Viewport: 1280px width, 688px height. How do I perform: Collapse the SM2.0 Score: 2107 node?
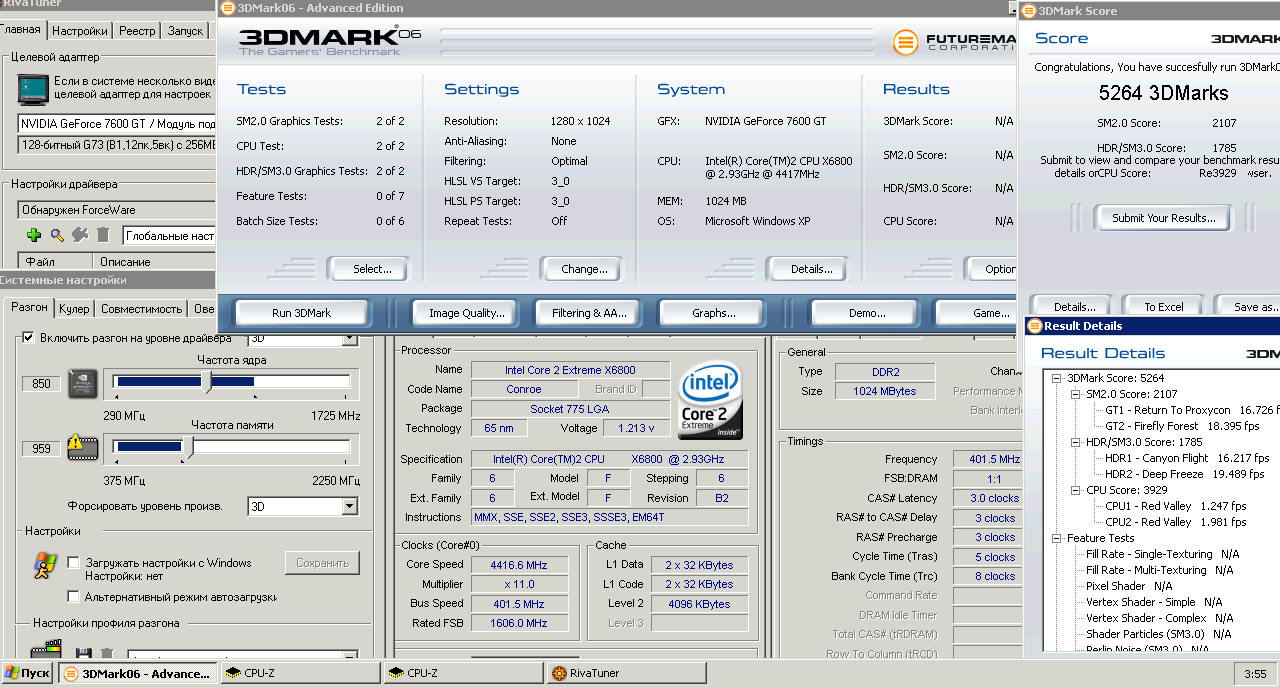(1076, 394)
